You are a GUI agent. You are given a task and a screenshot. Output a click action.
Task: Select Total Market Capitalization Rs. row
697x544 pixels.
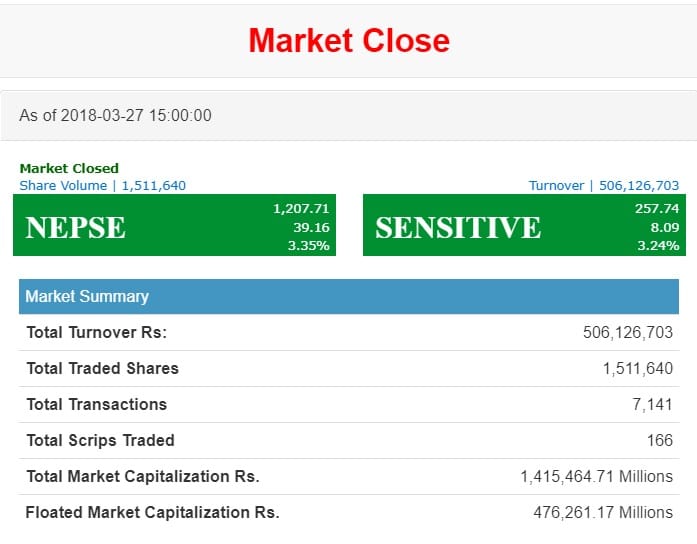click(x=349, y=476)
